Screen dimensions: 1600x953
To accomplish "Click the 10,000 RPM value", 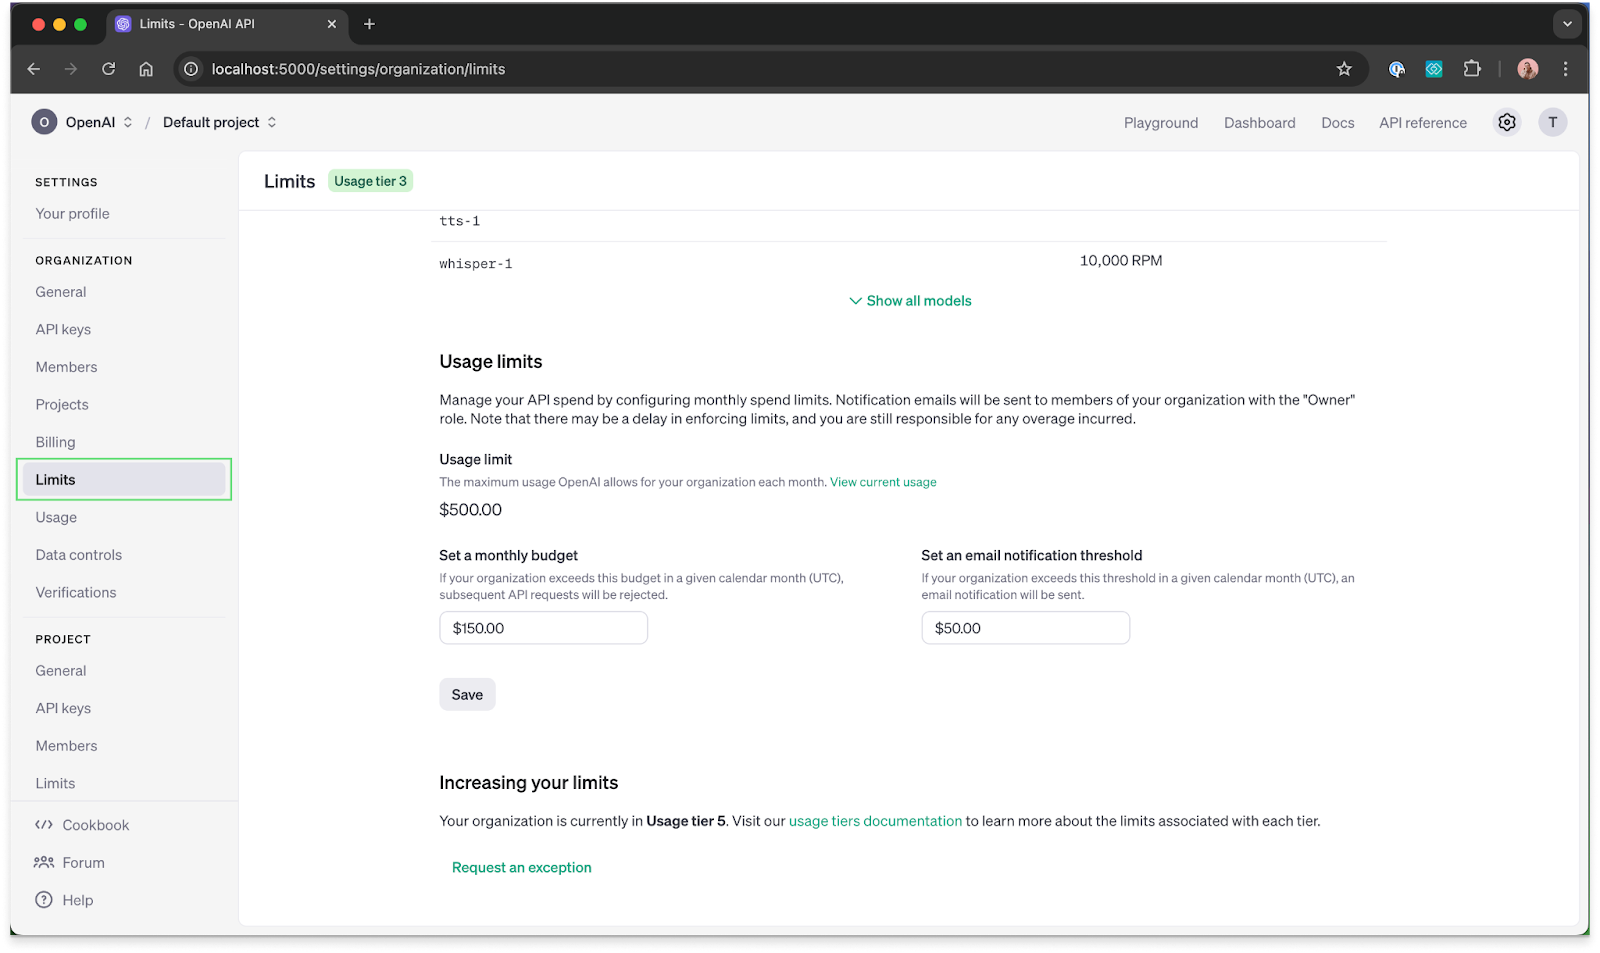I will tap(1120, 261).
